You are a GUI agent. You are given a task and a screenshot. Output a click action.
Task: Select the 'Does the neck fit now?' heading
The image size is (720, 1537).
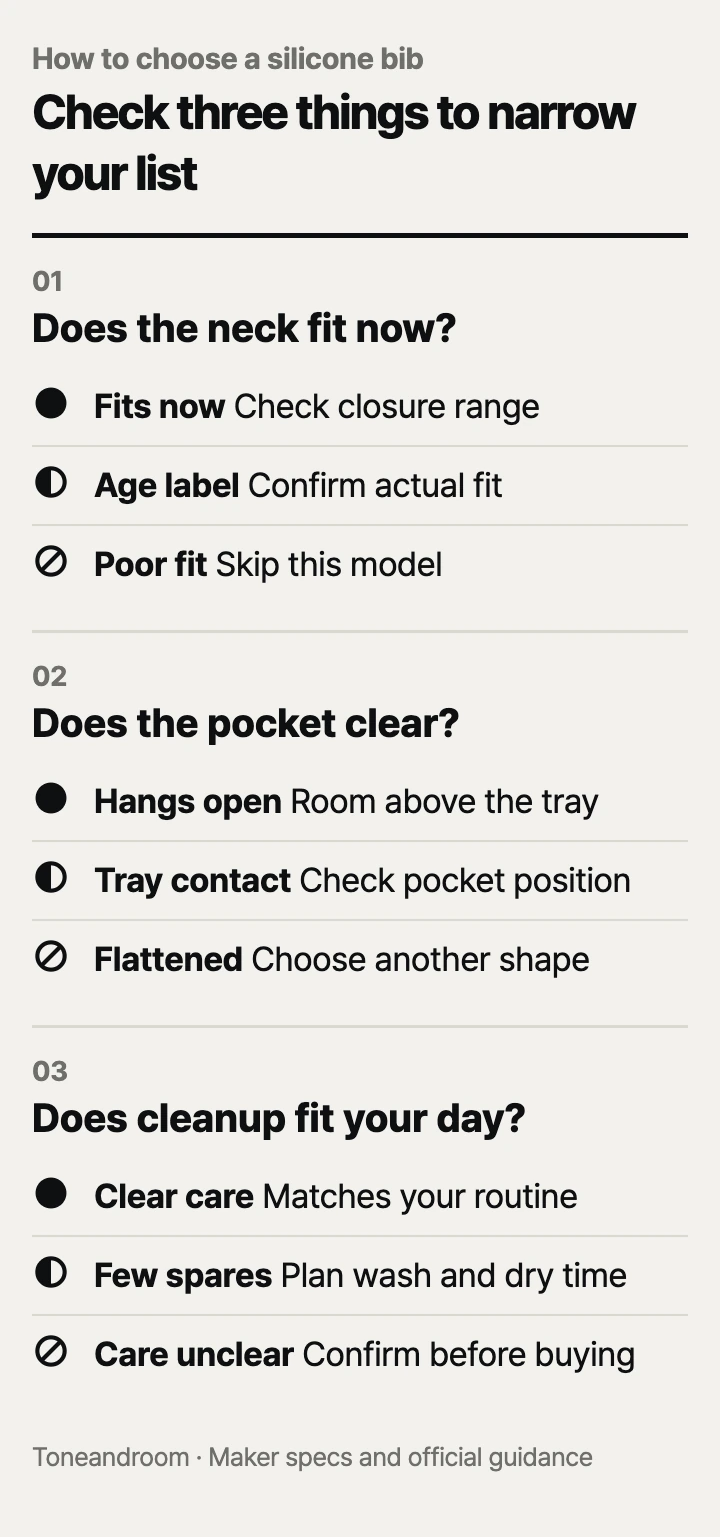244,328
